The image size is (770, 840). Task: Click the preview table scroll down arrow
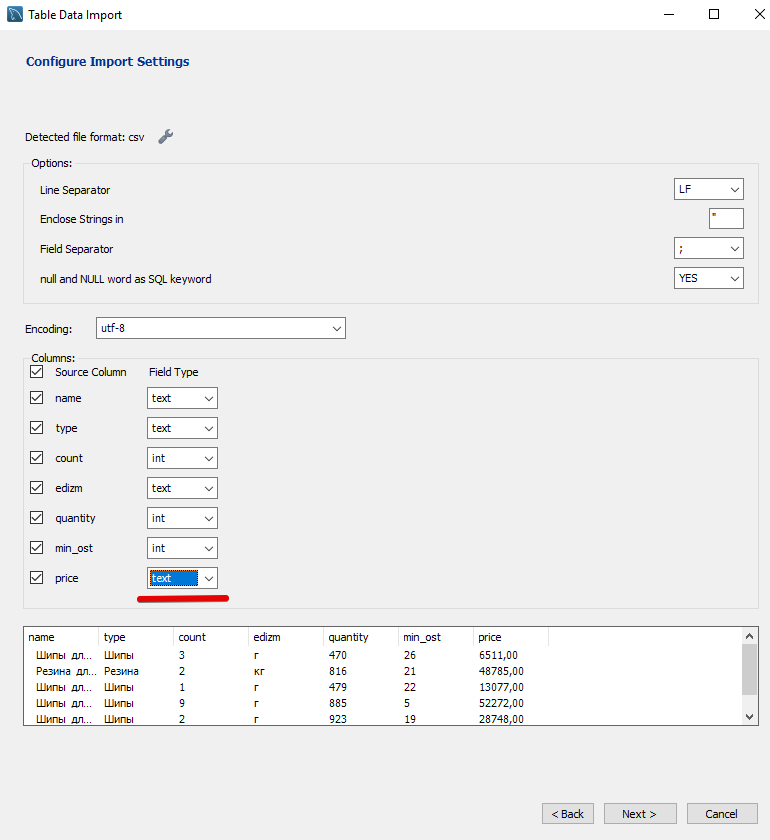(x=751, y=717)
